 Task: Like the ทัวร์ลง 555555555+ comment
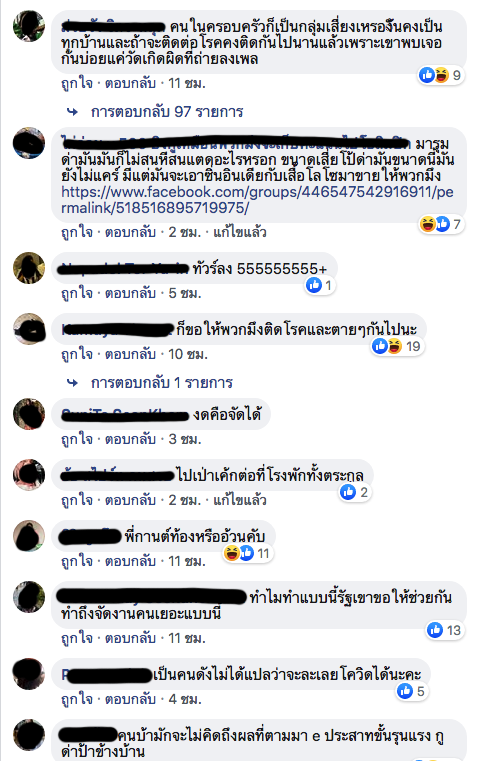[x=77, y=293]
